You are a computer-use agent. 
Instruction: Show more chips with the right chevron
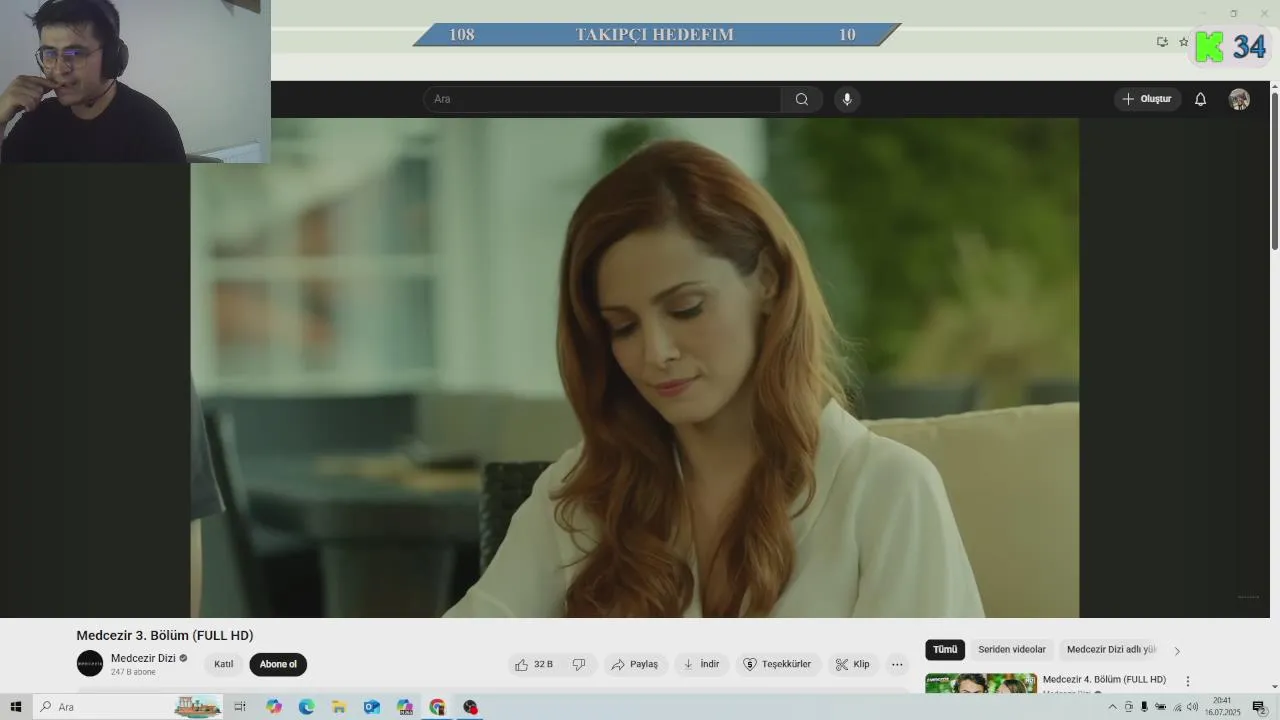(x=1177, y=651)
